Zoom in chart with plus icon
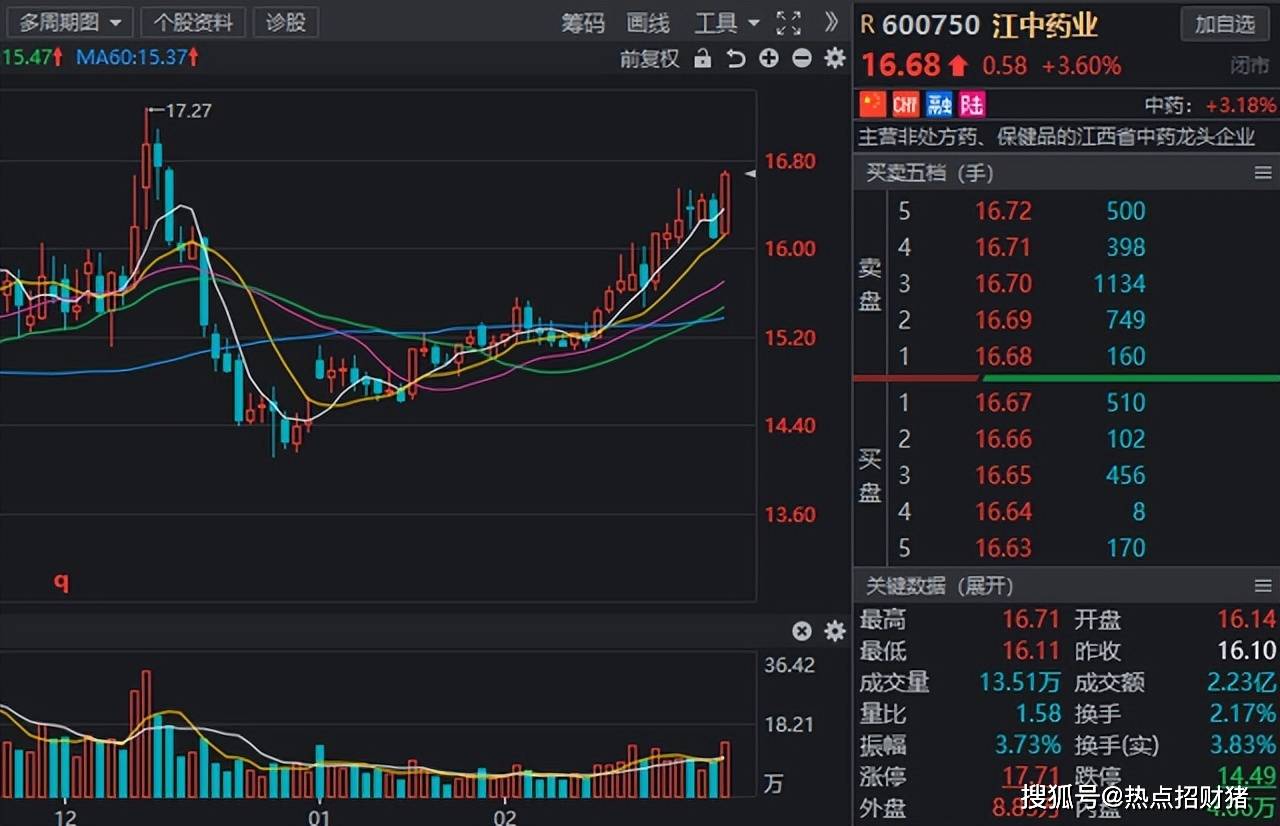This screenshot has width=1280, height=826. (x=768, y=59)
